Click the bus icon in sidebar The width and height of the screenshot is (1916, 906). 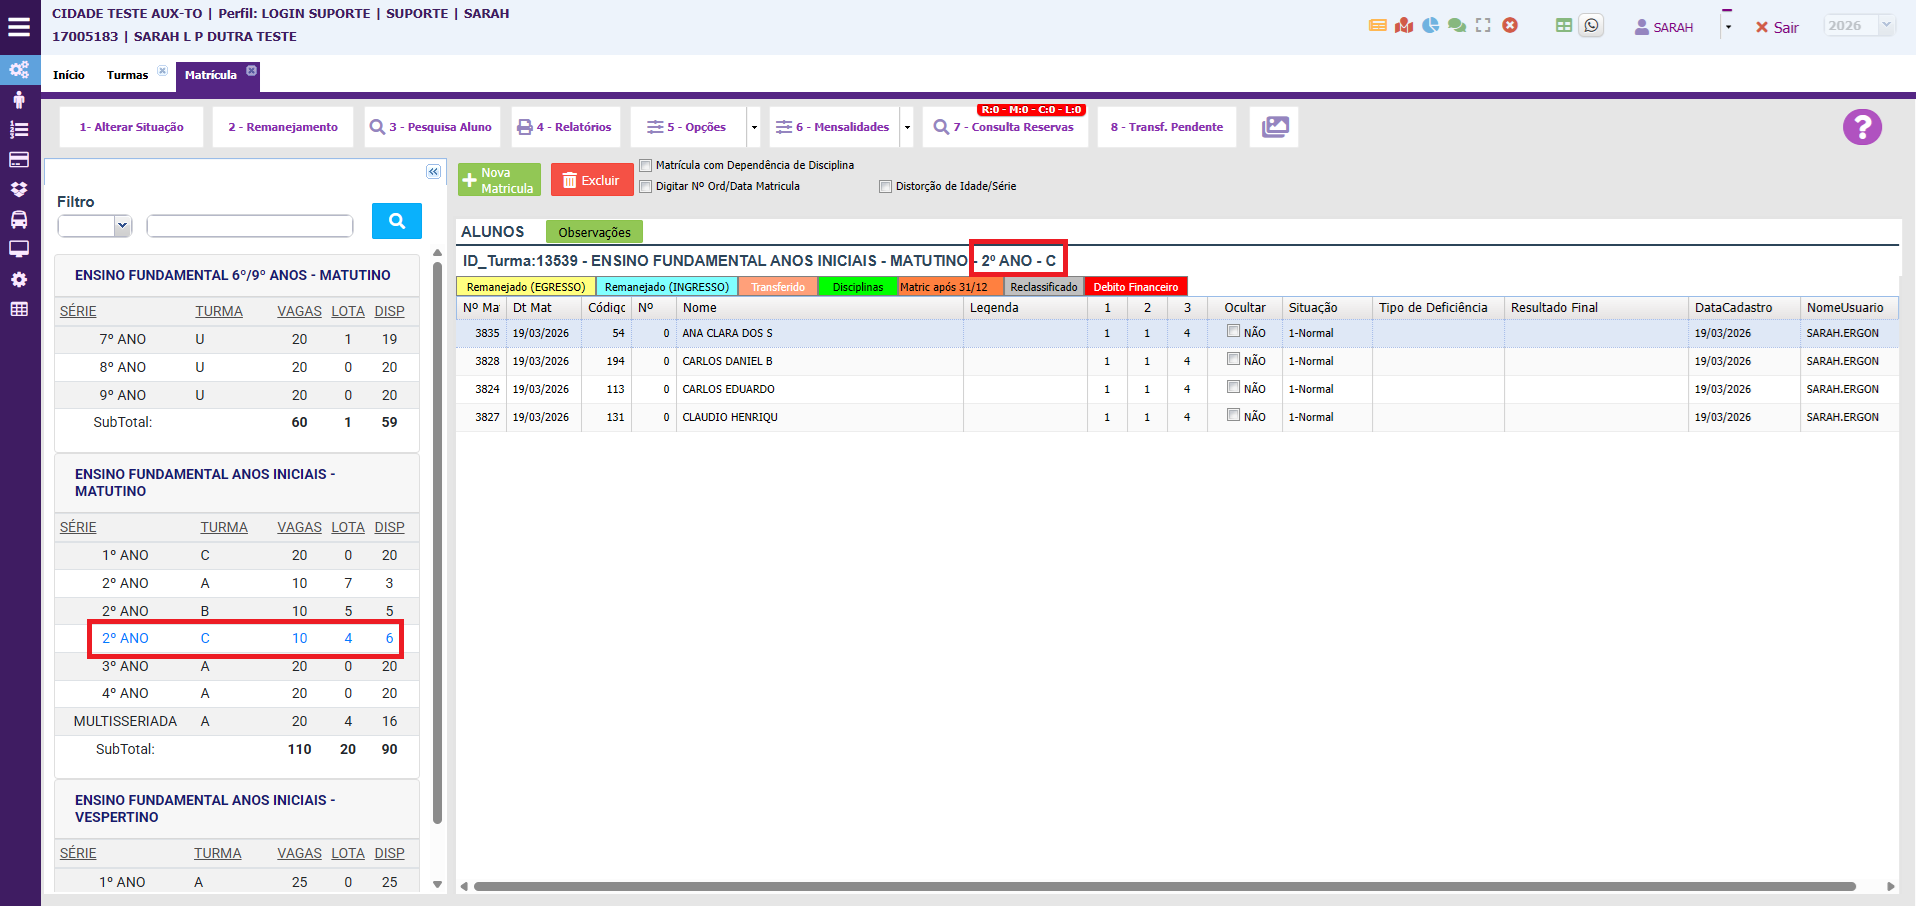[x=19, y=220]
